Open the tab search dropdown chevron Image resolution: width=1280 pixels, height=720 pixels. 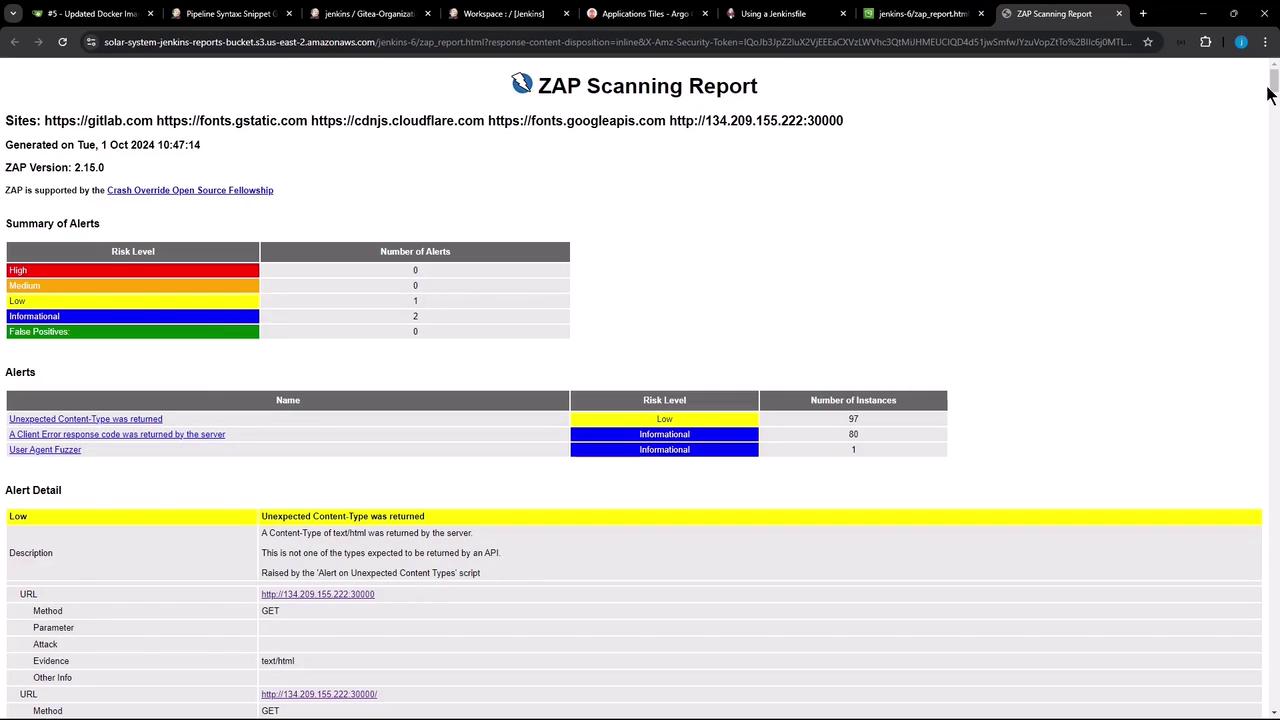[x=13, y=14]
